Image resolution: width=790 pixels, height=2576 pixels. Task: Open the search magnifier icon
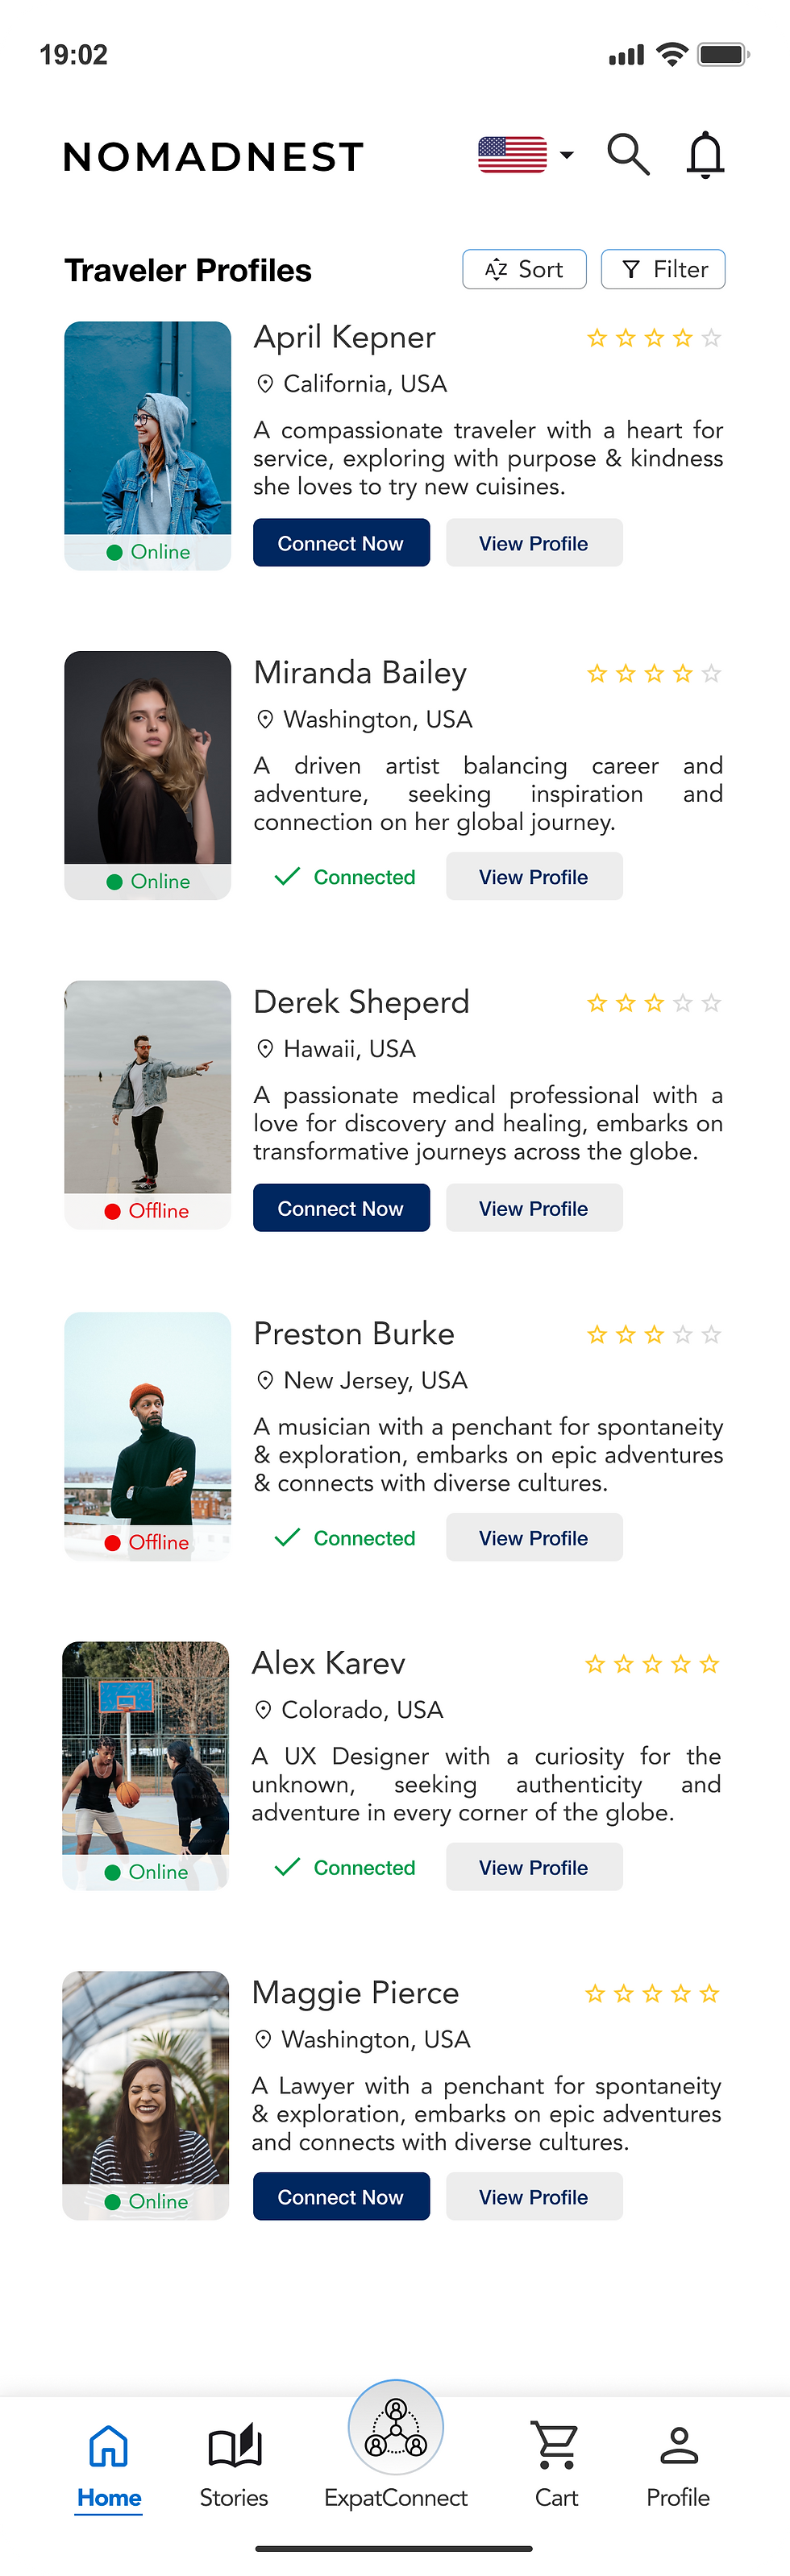(628, 155)
